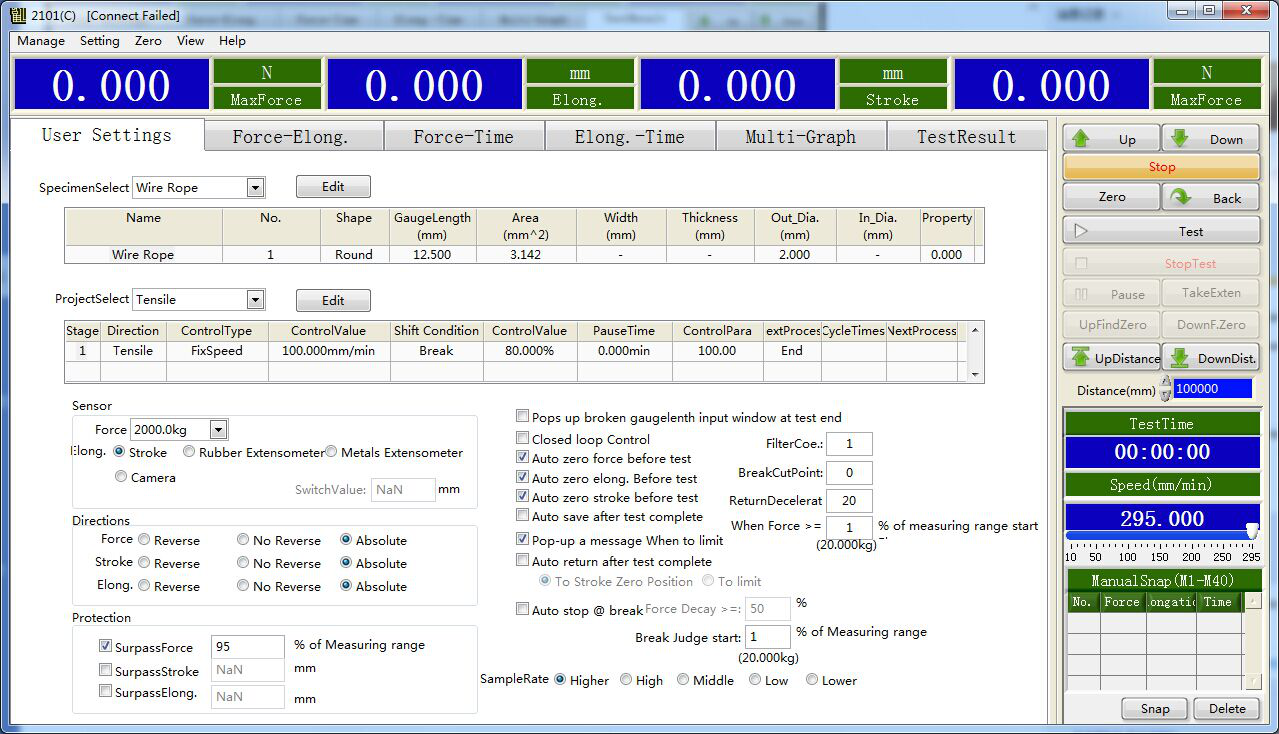Switch to the Force-Elong. tab
Viewport: 1279px width, 734px height.
click(x=291, y=137)
